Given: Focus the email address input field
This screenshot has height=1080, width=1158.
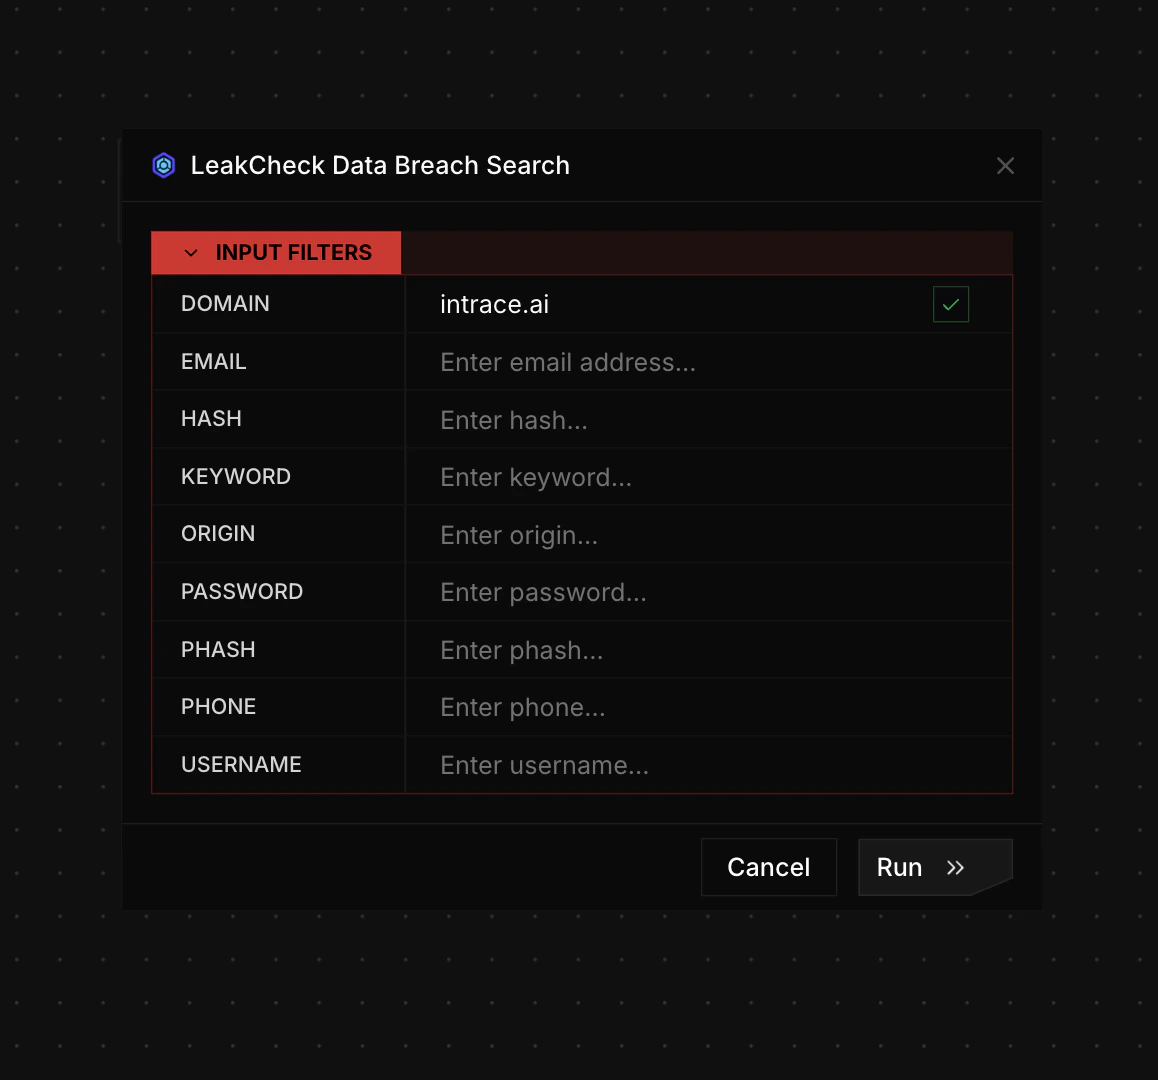Looking at the screenshot, I should pyautogui.click(x=708, y=362).
